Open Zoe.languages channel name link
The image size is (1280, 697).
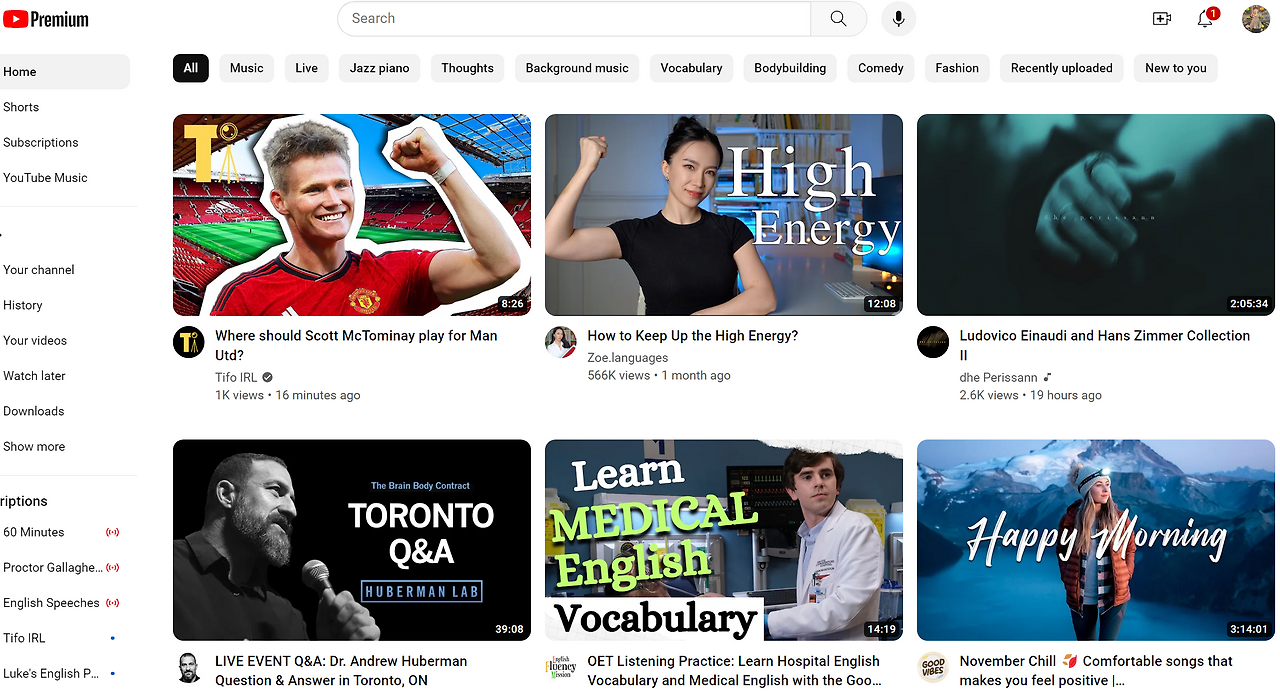tap(628, 358)
